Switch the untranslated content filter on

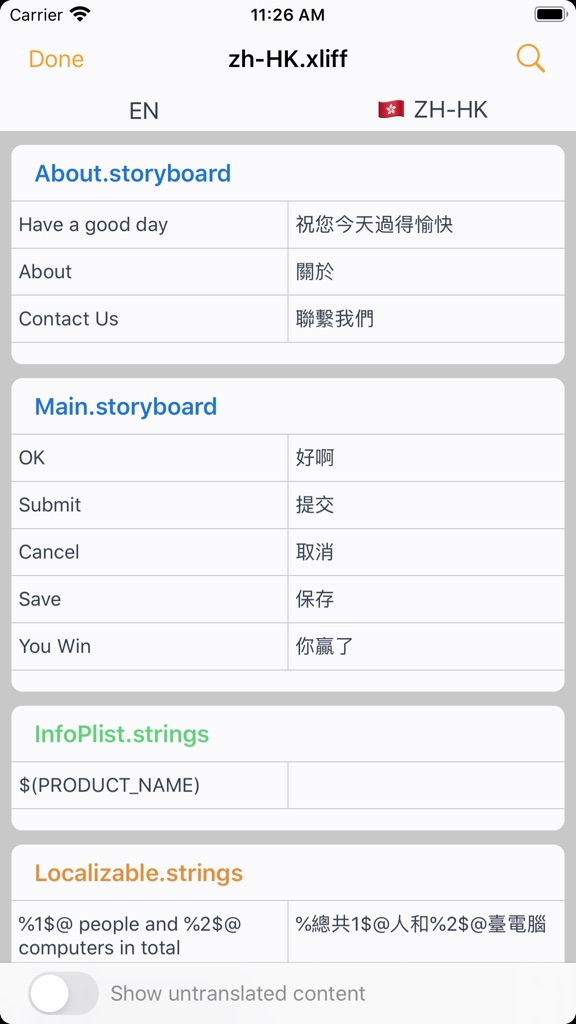[63, 993]
